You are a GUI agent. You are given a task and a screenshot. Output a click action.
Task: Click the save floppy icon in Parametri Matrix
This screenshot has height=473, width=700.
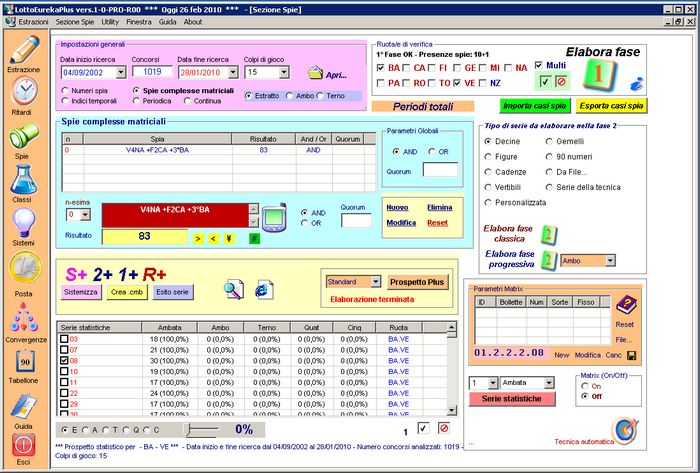coord(632,356)
